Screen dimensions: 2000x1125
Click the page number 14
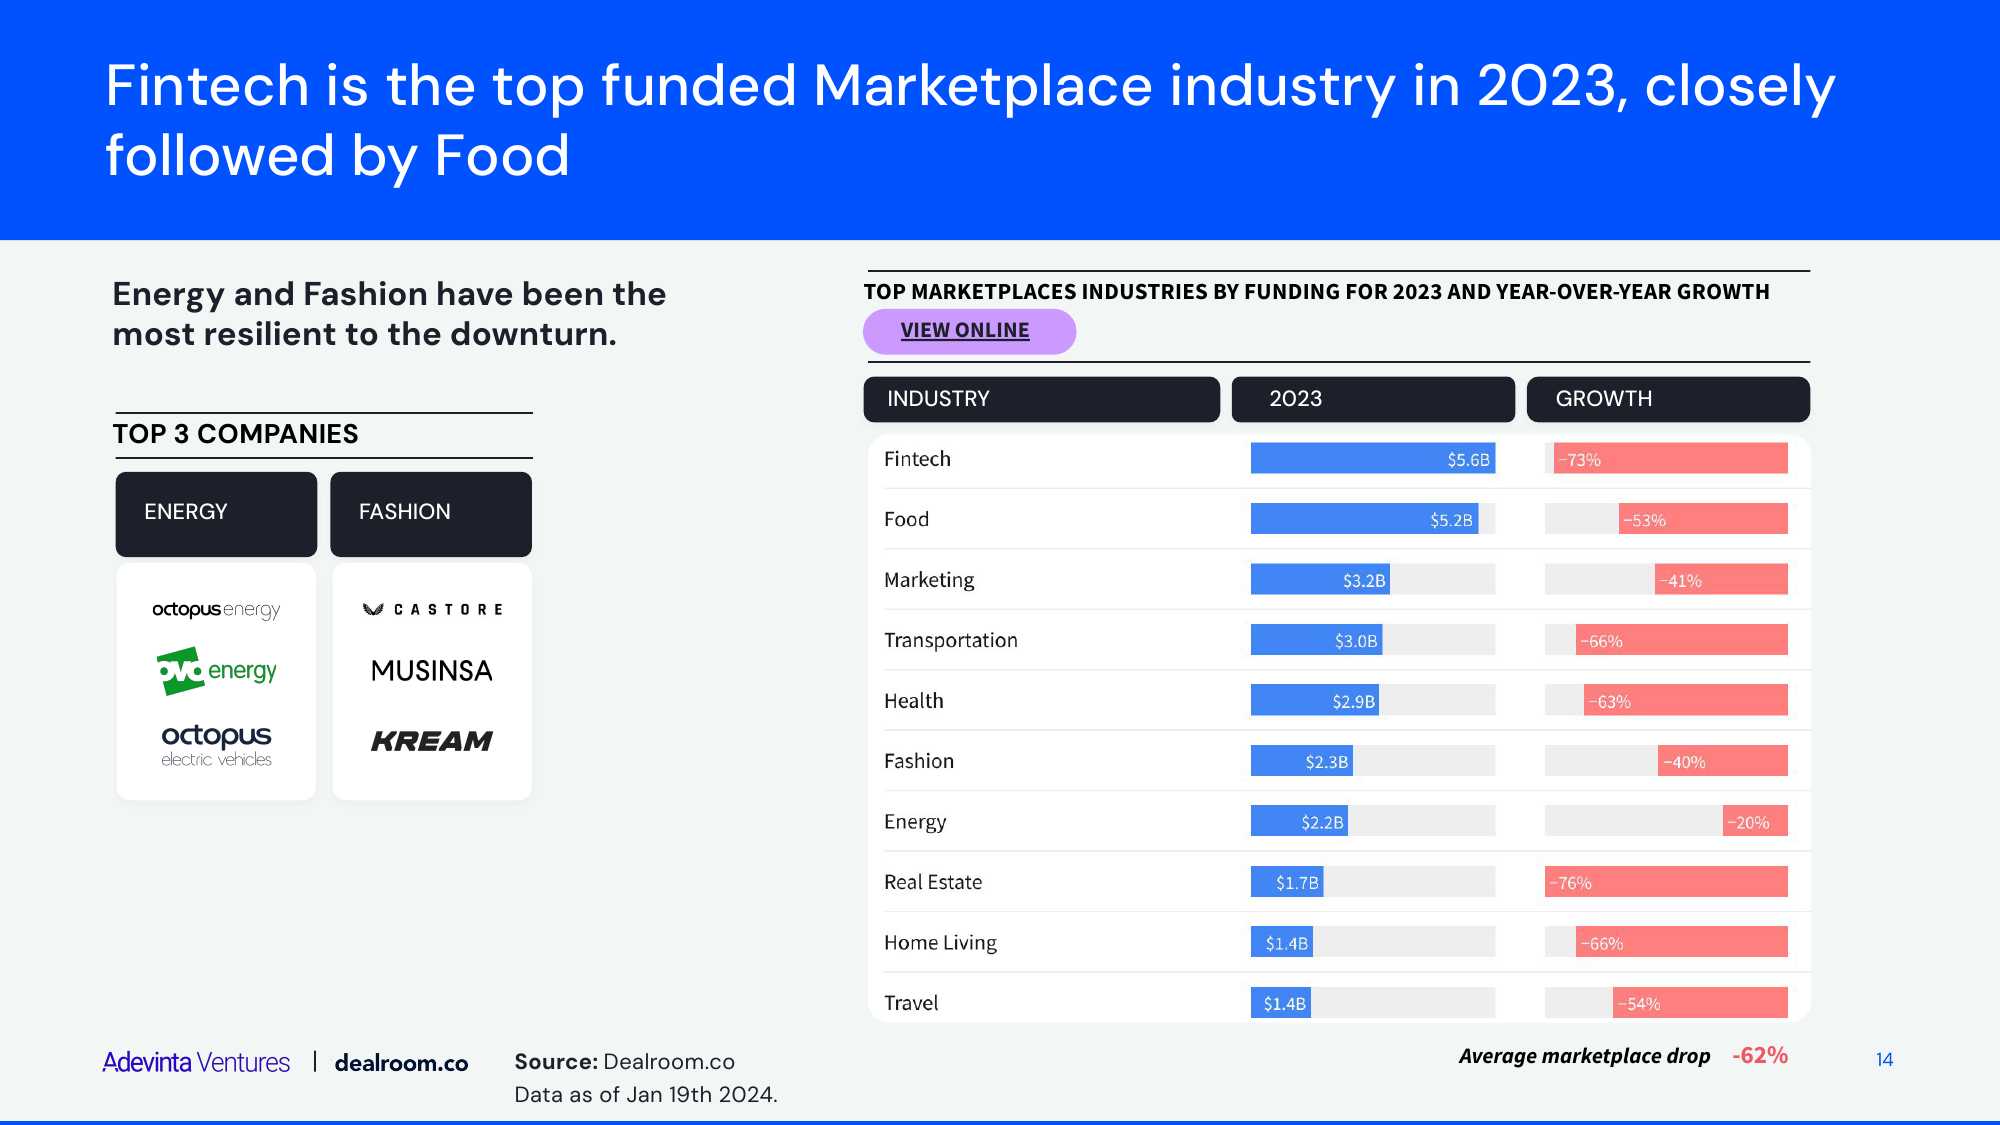pyautogui.click(x=1884, y=1060)
